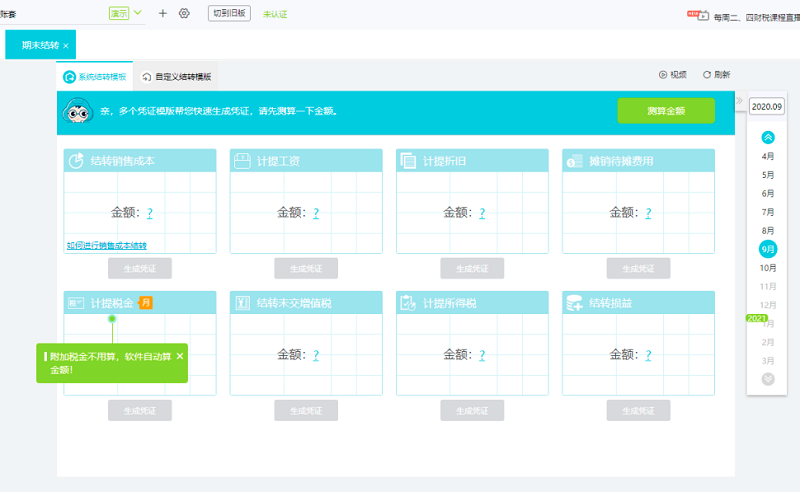Click the 演示 label tag
The height and width of the screenshot is (492, 800).
click(119, 13)
